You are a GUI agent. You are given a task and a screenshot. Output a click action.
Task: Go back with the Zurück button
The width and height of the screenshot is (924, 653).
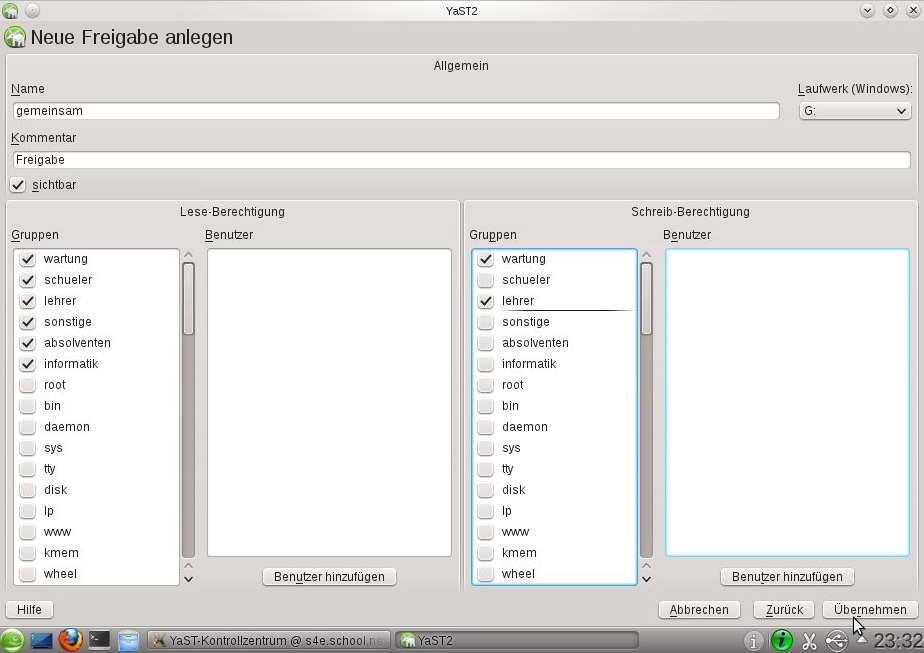[x=784, y=610]
